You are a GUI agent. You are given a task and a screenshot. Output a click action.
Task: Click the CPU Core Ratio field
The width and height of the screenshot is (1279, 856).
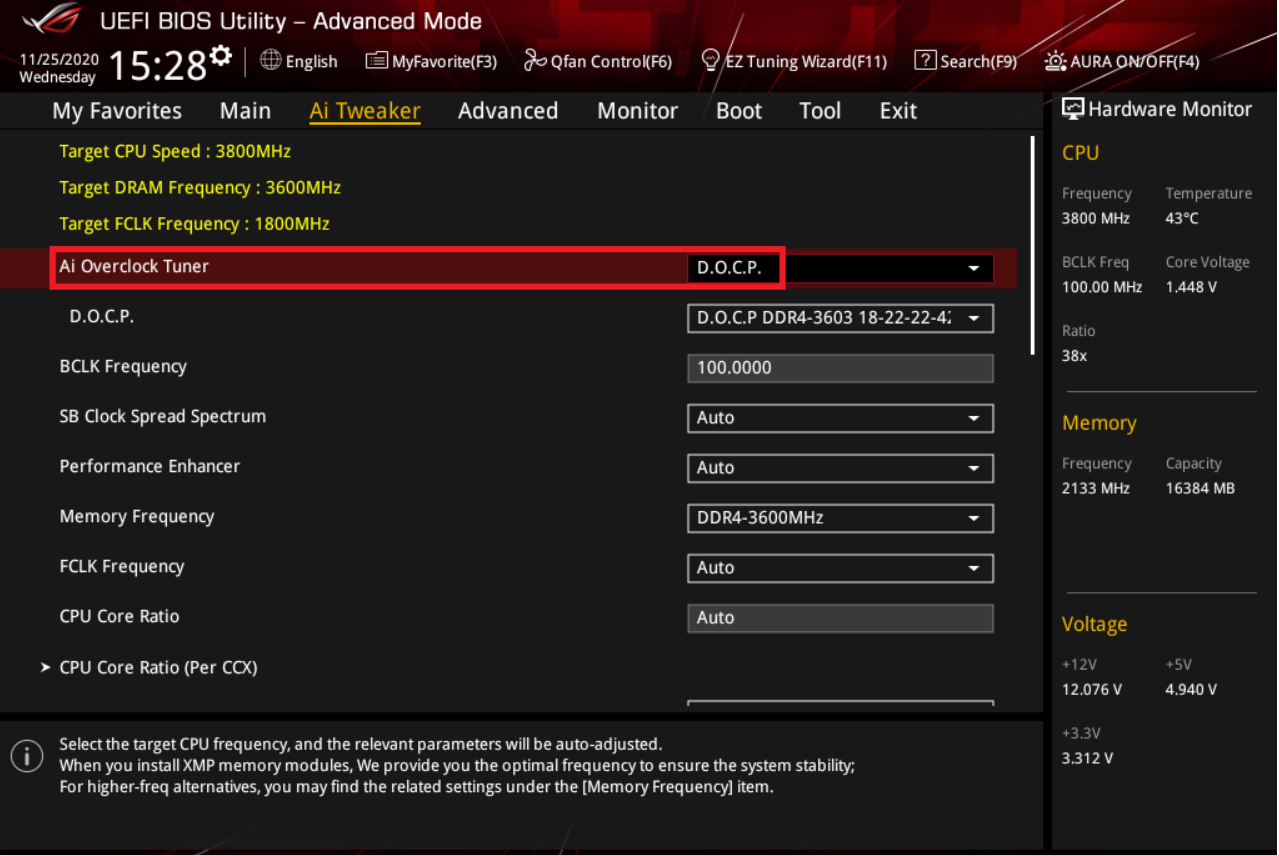[840, 618]
